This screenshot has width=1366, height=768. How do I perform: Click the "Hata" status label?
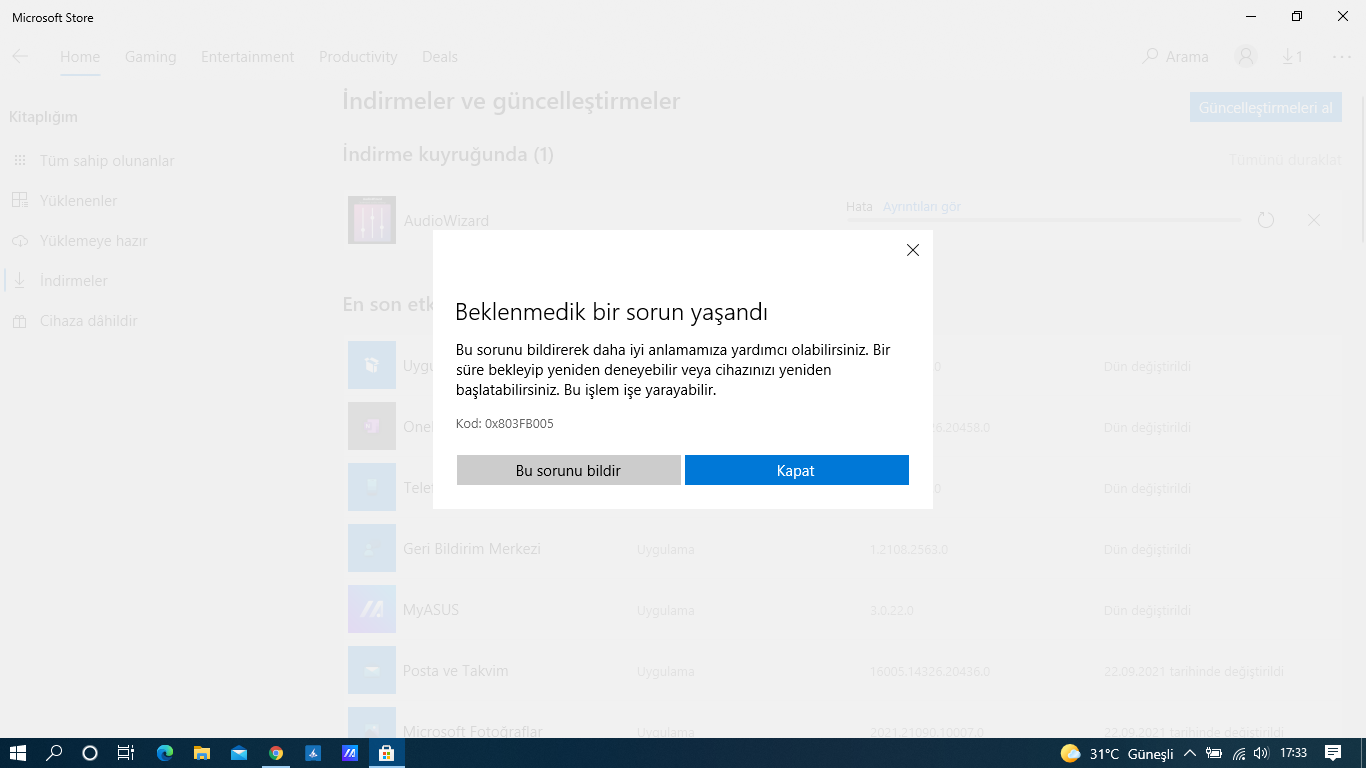tap(859, 207)
